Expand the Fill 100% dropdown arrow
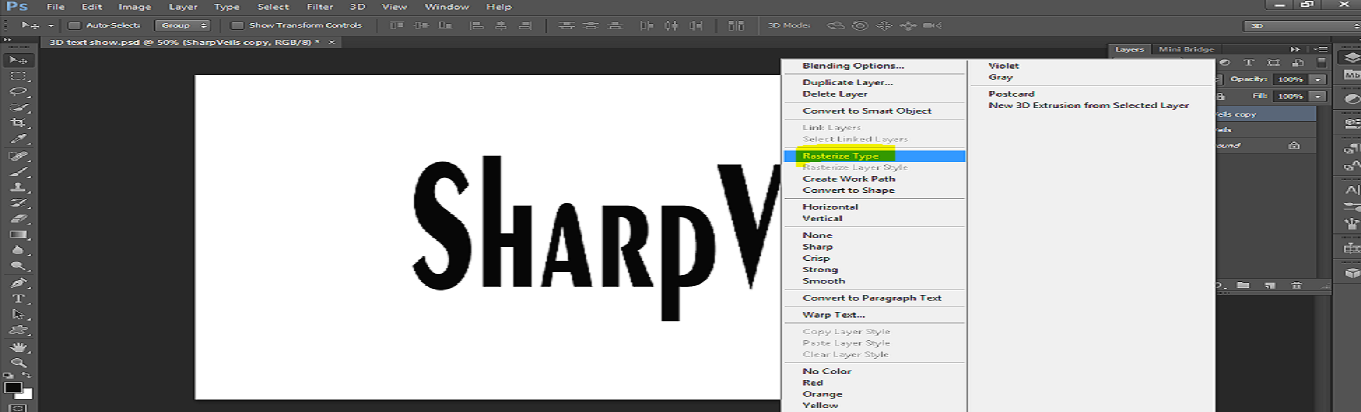1361x412 pixels. coord(1319,96)
